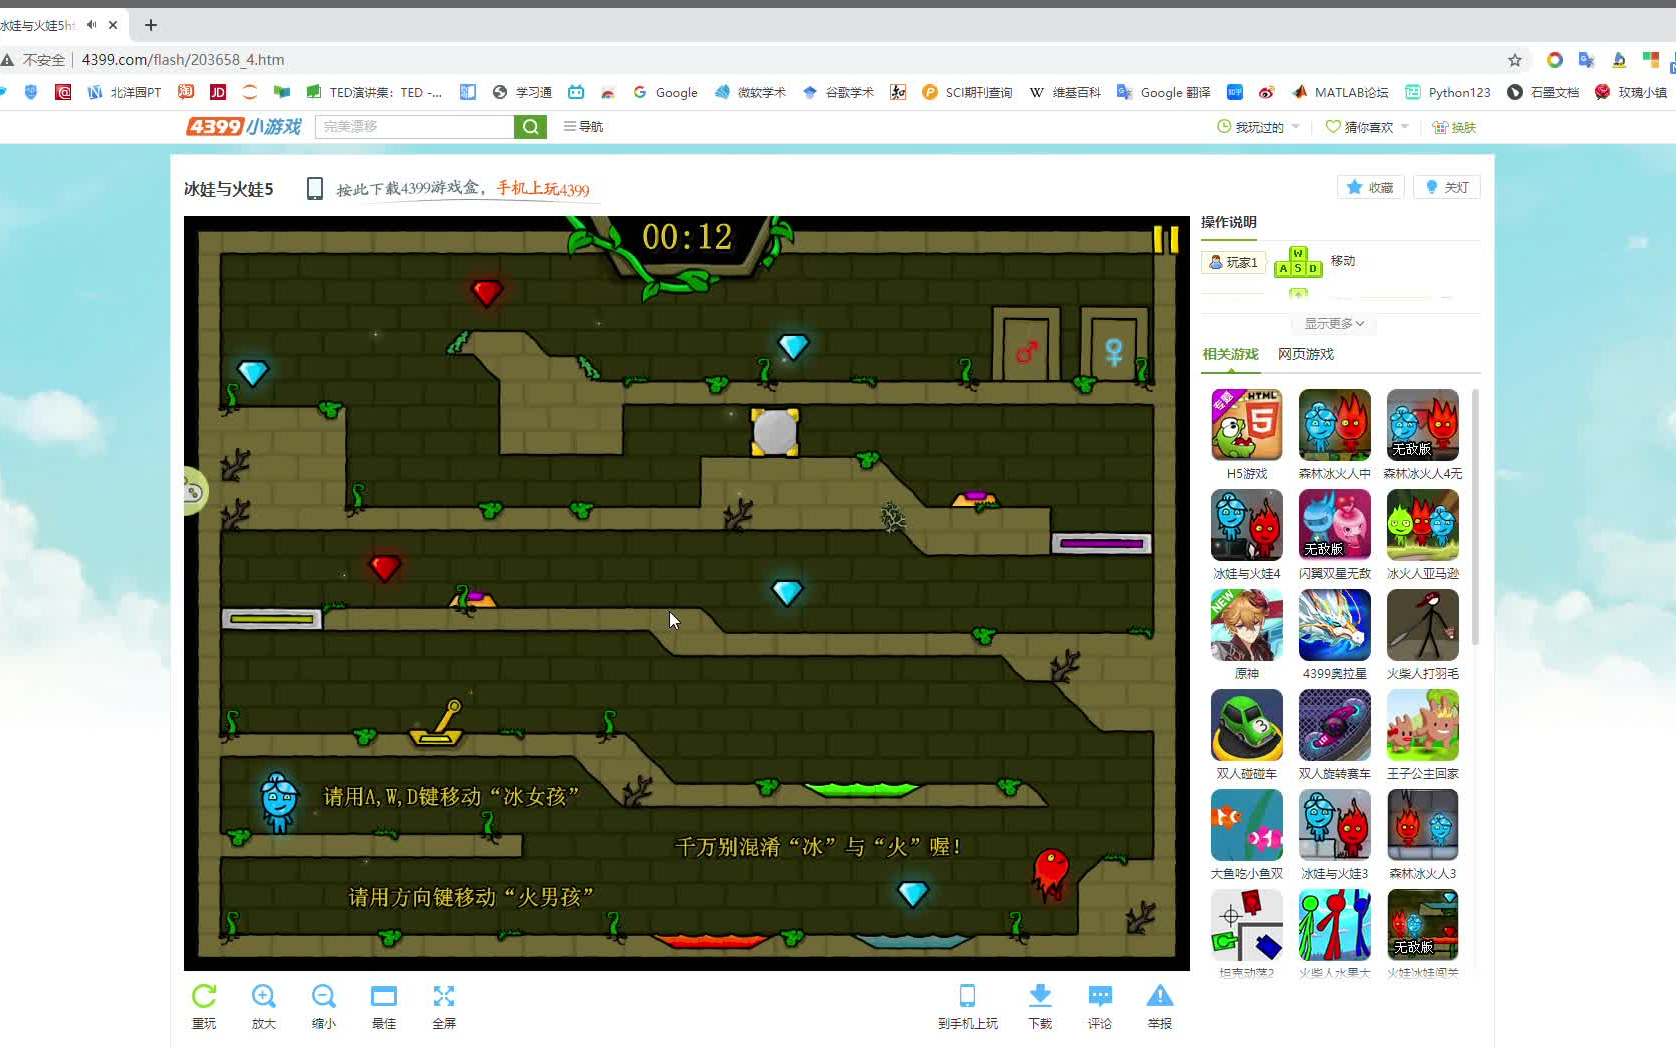The height and width of the screenshot is (1048, 1676).
Task: Open the 冰火人亚马逊 game thumbnail
Action: coord(1422,525)
